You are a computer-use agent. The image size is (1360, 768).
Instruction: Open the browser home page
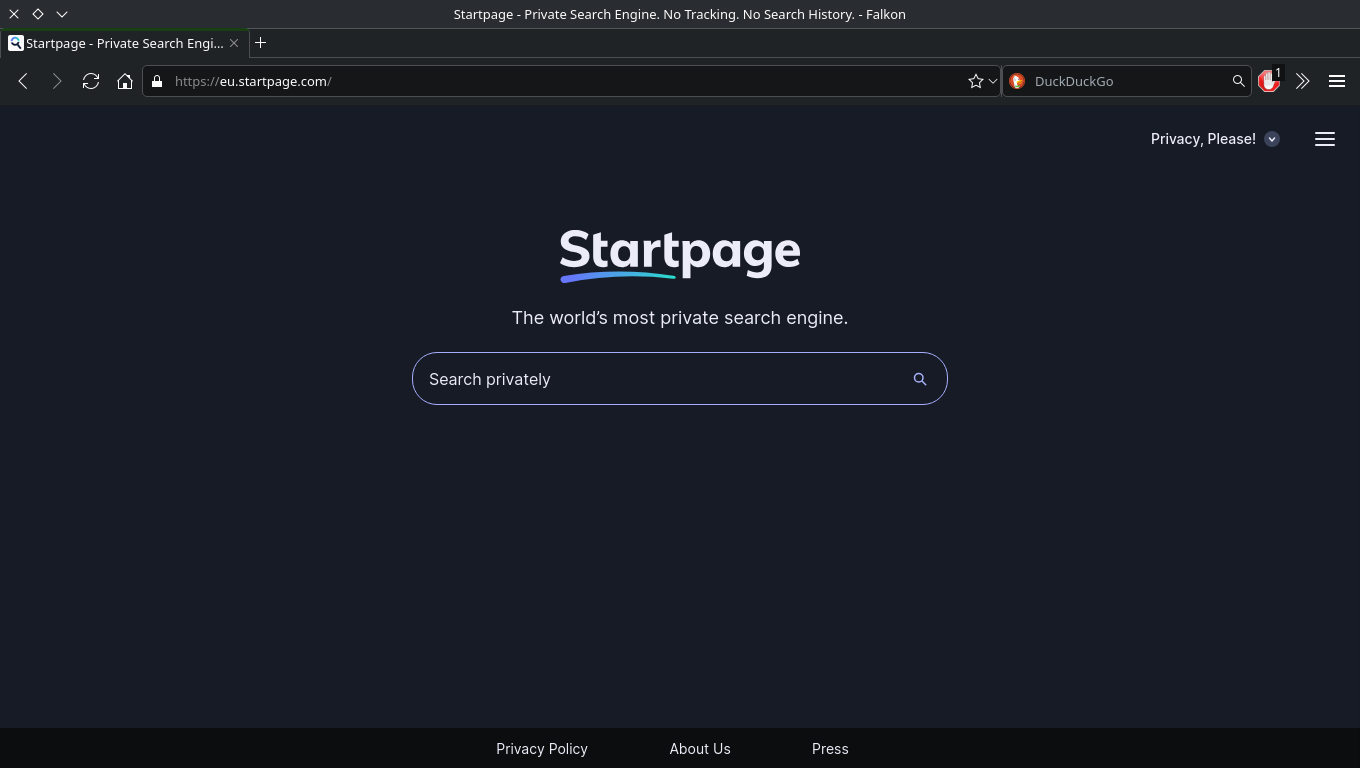124,81
